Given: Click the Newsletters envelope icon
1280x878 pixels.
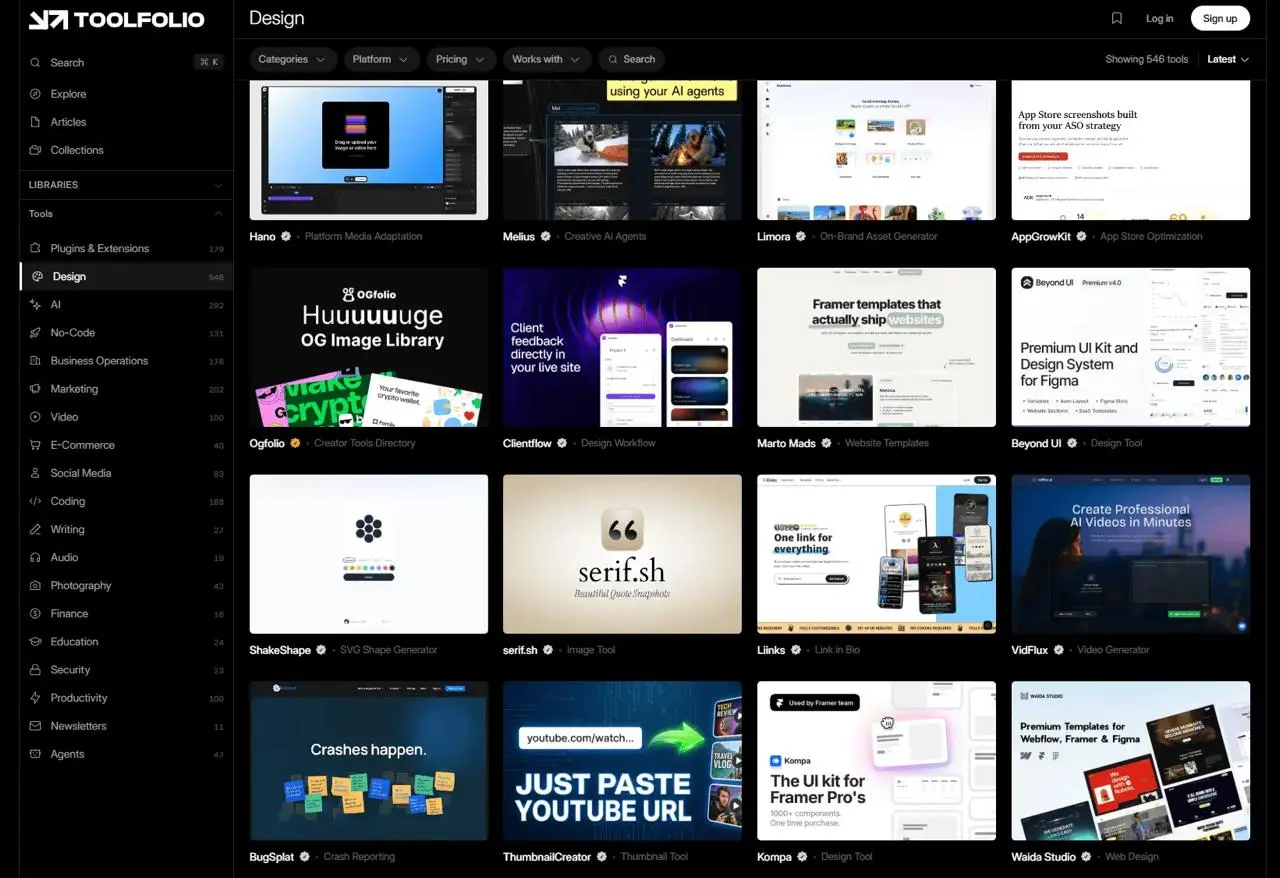Looking at the screenshot, I should 36,725.
